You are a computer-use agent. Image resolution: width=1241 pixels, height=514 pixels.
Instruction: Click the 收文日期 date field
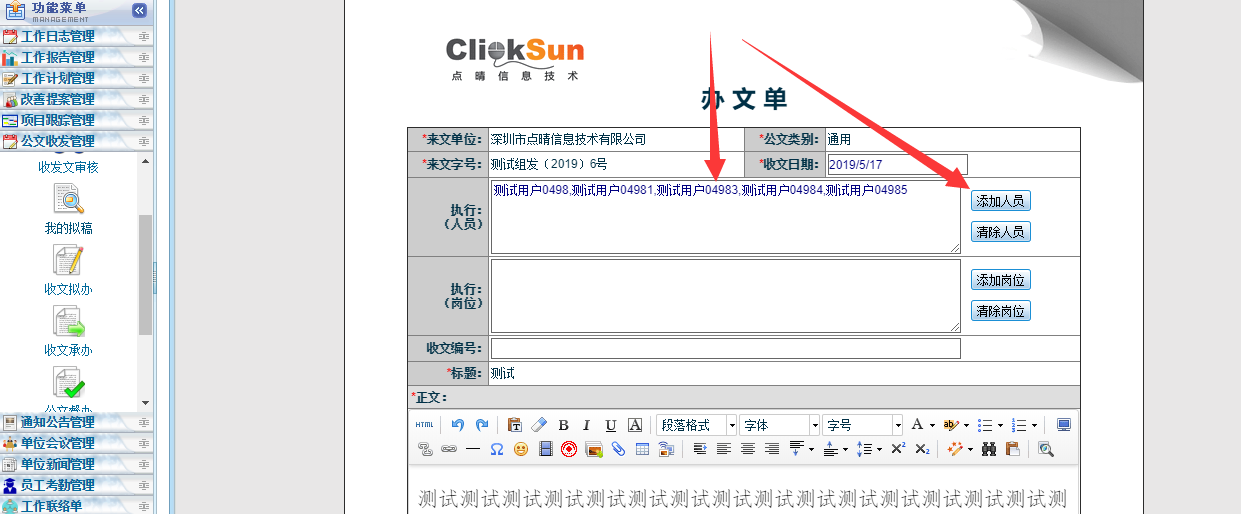[x=897, y=165]
